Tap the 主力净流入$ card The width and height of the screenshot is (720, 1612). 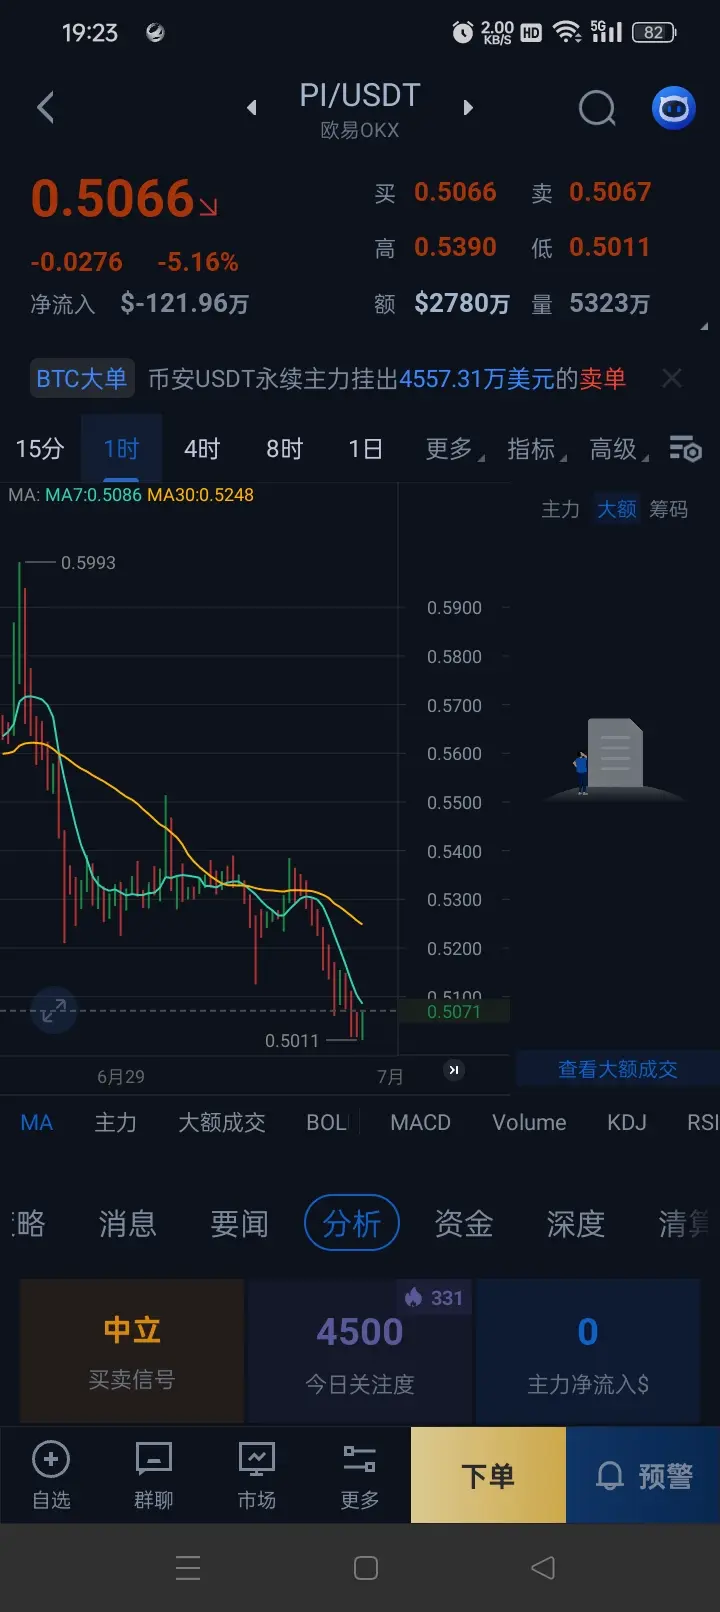588,1350
